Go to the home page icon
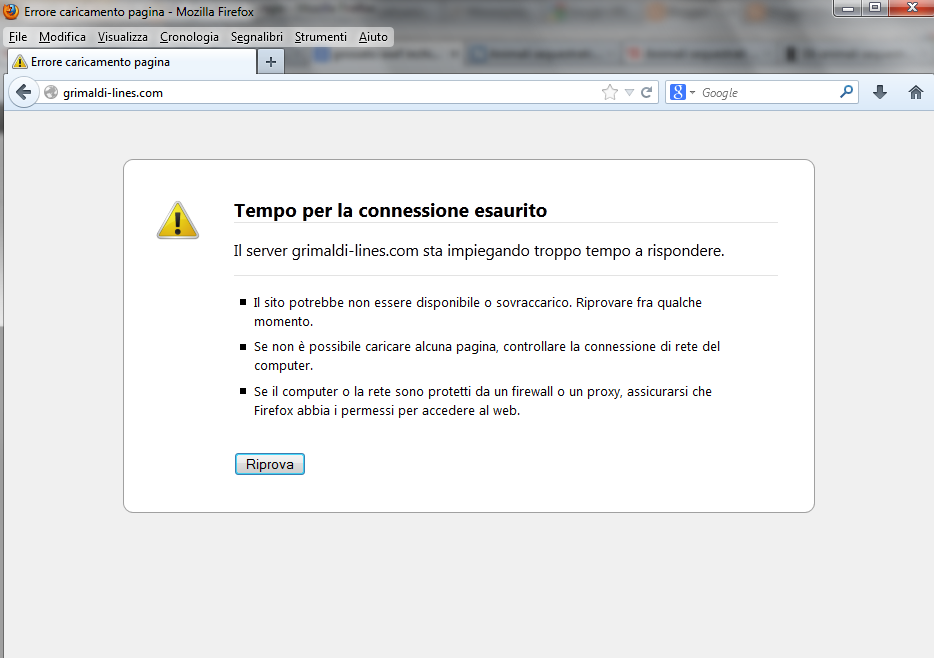The image size is (934, 658). pos(916,92)
